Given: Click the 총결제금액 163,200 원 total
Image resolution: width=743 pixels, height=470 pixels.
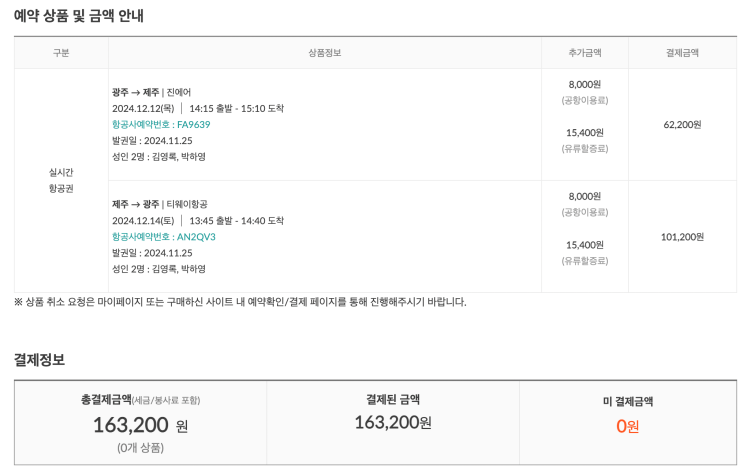Looking at the screenshot, I should [140, 425].
